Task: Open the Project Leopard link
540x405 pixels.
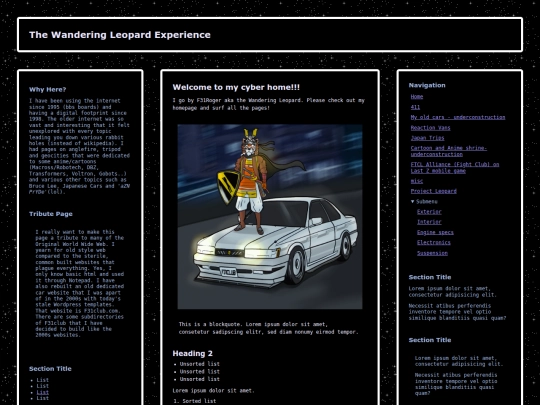Action: (434, 191)
